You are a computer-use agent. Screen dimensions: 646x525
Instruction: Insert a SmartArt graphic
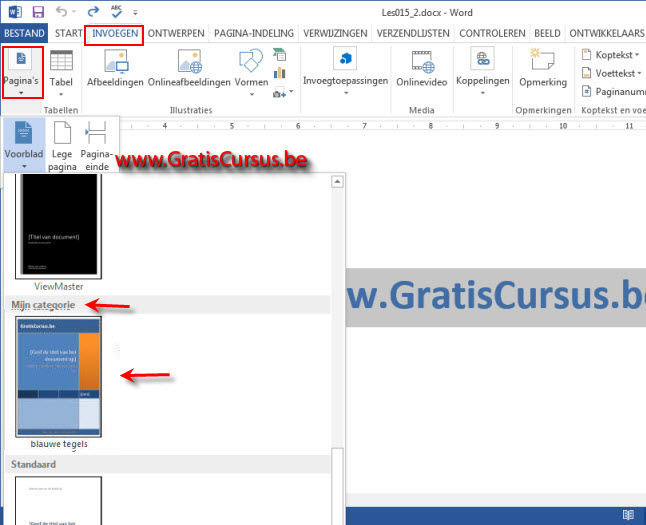click(279, 54)
